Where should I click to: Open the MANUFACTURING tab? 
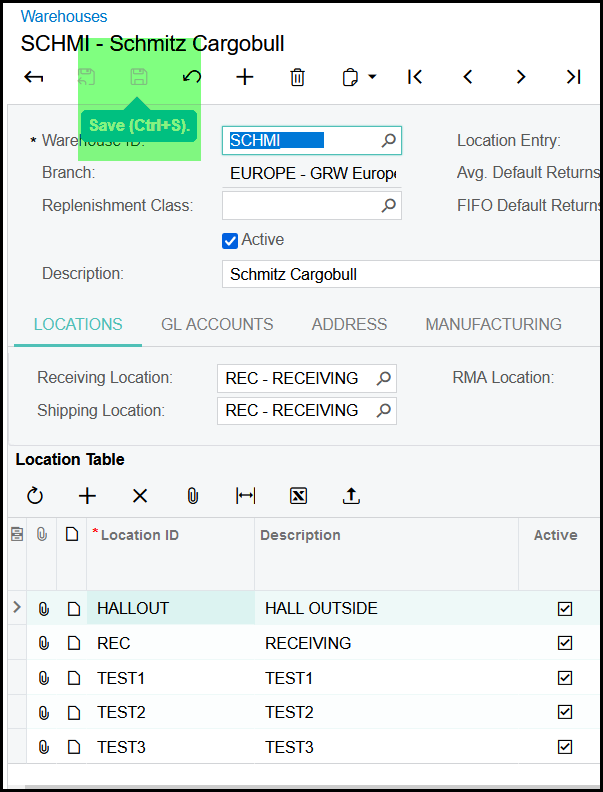[x=493, y=324]
